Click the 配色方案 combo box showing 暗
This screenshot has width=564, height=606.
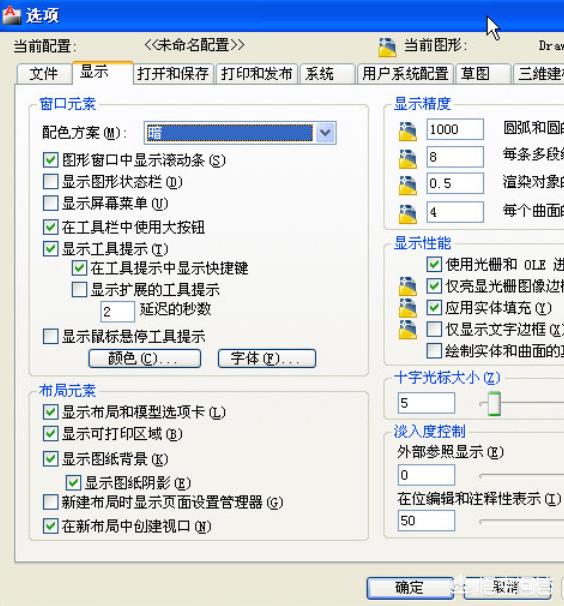pos(240,133)
